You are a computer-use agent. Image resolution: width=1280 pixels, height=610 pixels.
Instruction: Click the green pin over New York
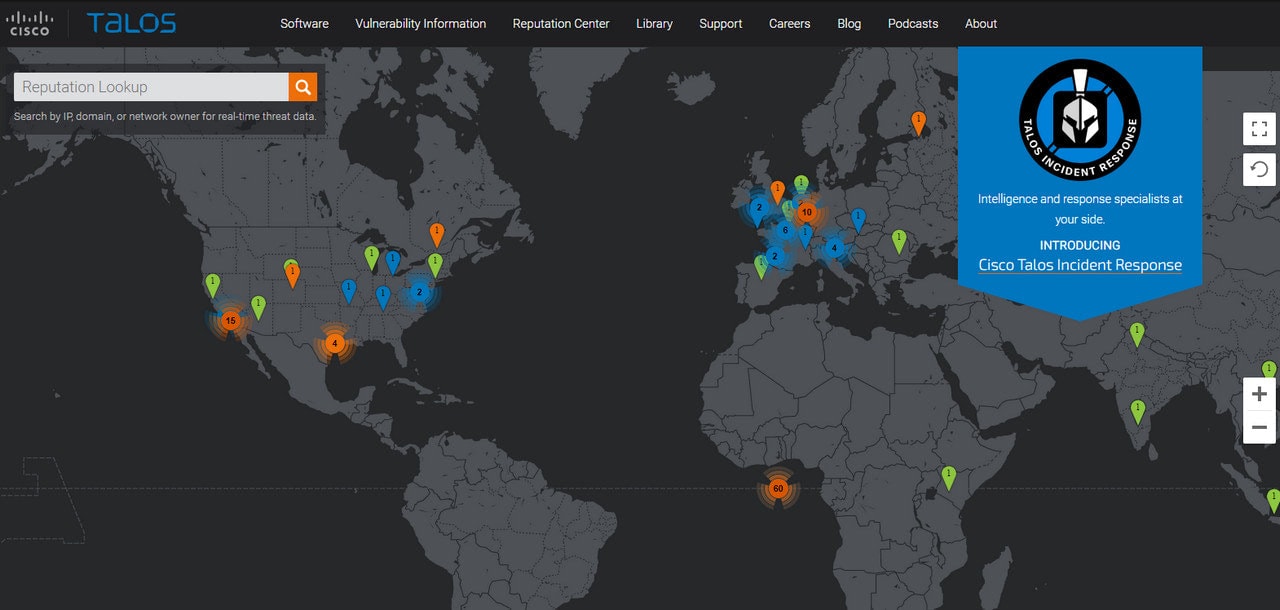coord(435,264)
